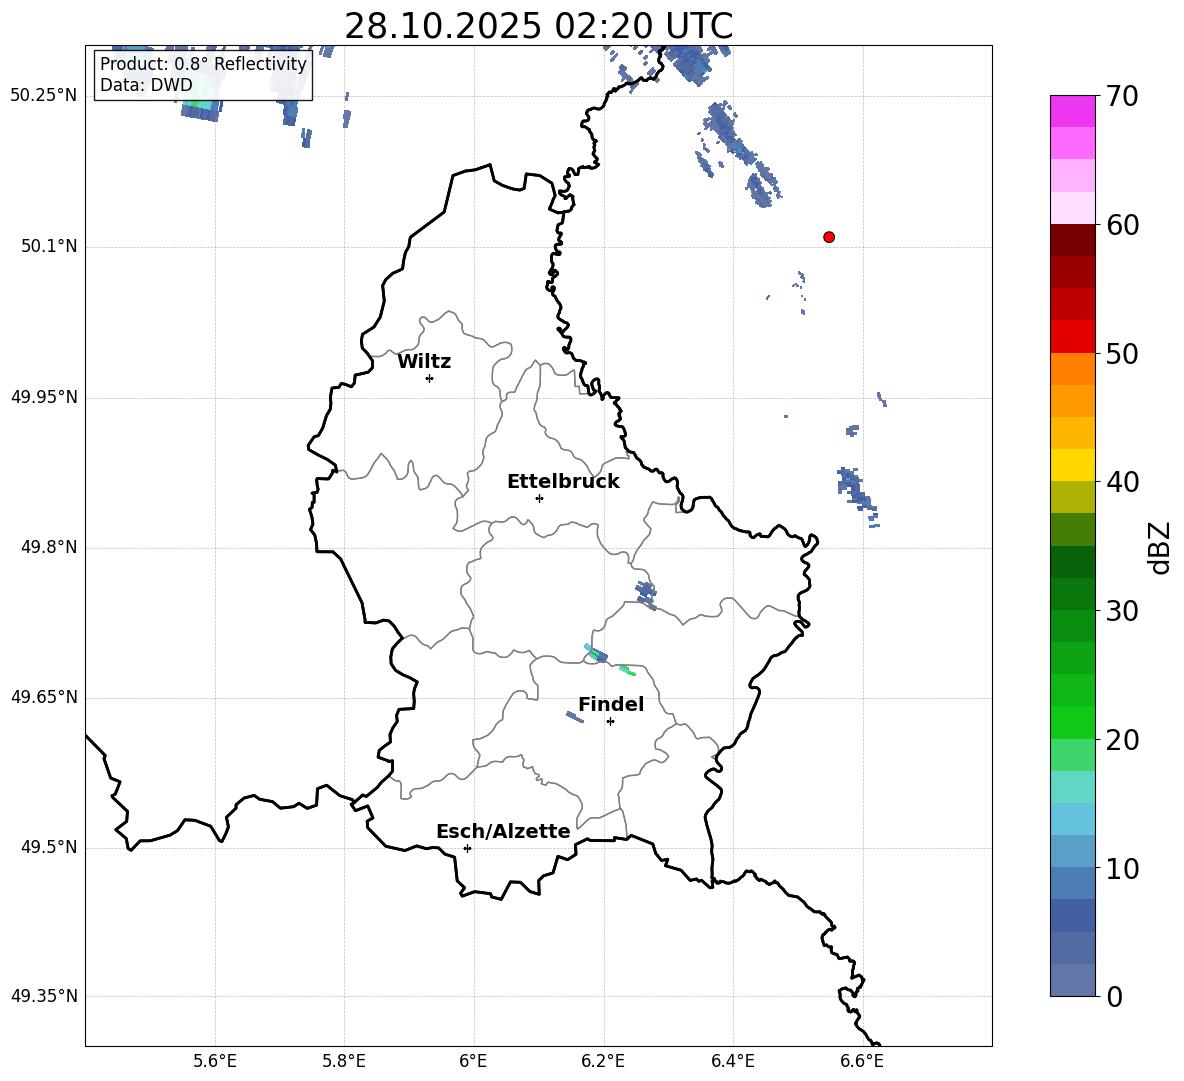The image size is (1184, 1081).
Task: Click the Esch/Alzette location cross marker
Action: click(467, 848)
